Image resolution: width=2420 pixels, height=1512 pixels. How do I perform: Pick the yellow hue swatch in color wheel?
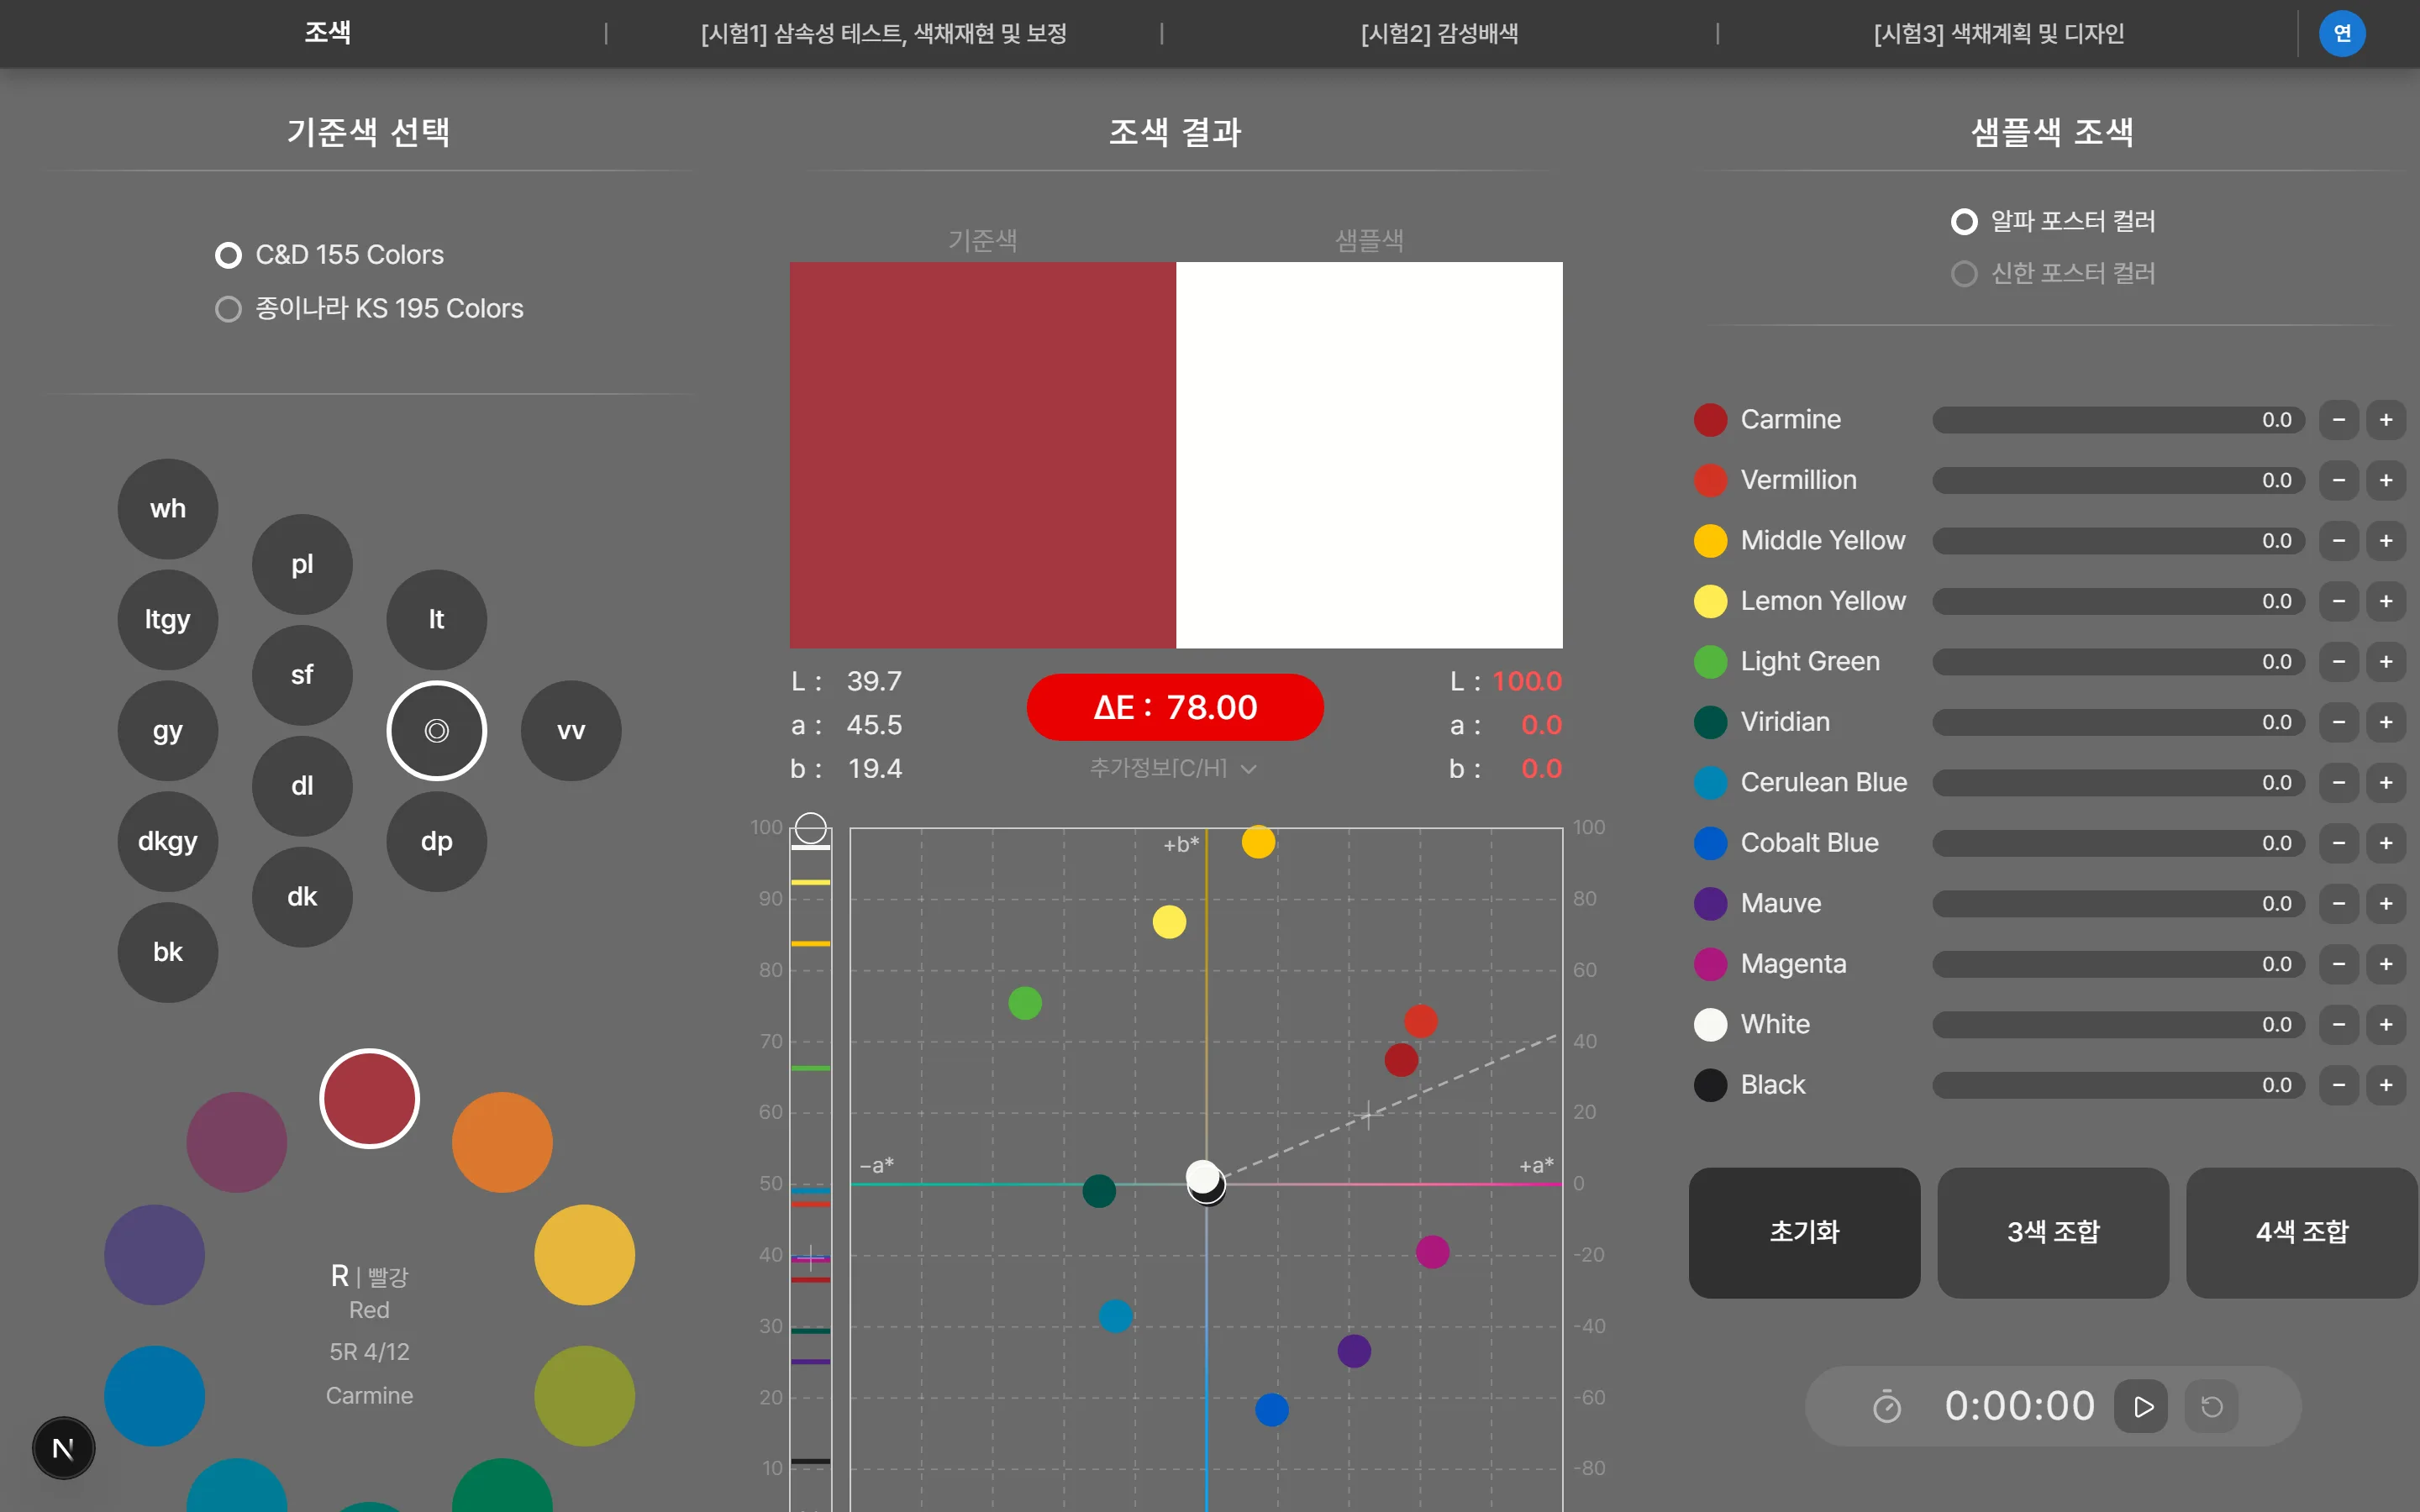pyautogui.click(x=585, y=1255)
